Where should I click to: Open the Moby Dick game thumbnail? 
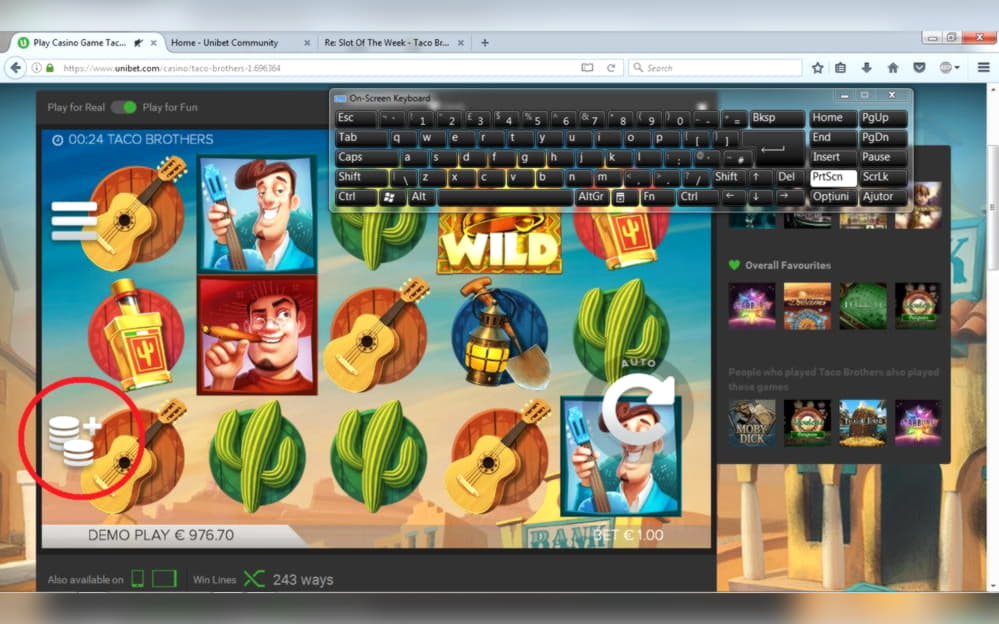(x=752, y=423)
